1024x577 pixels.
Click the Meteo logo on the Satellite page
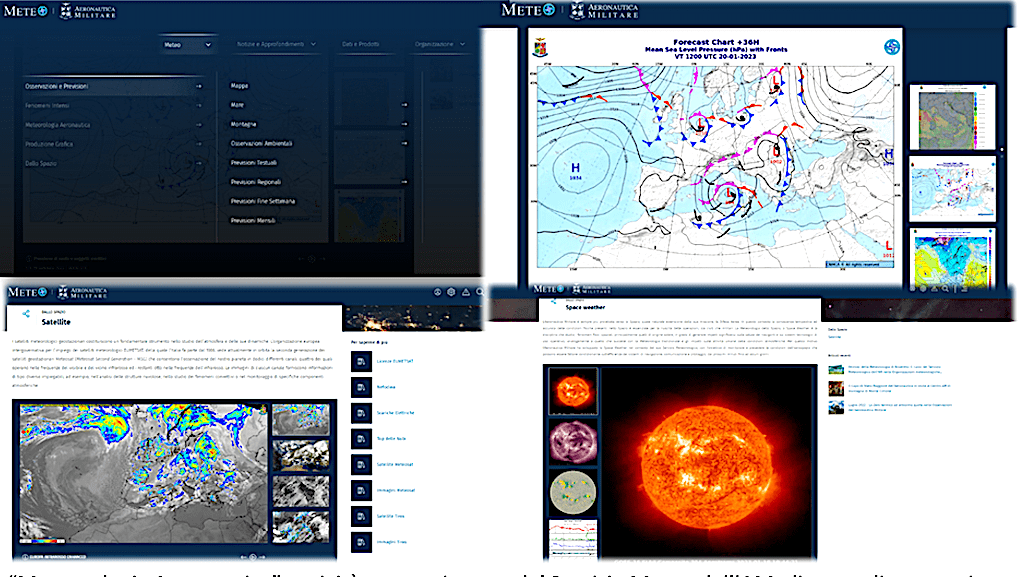pyautogui.click(x=27, y=292)
